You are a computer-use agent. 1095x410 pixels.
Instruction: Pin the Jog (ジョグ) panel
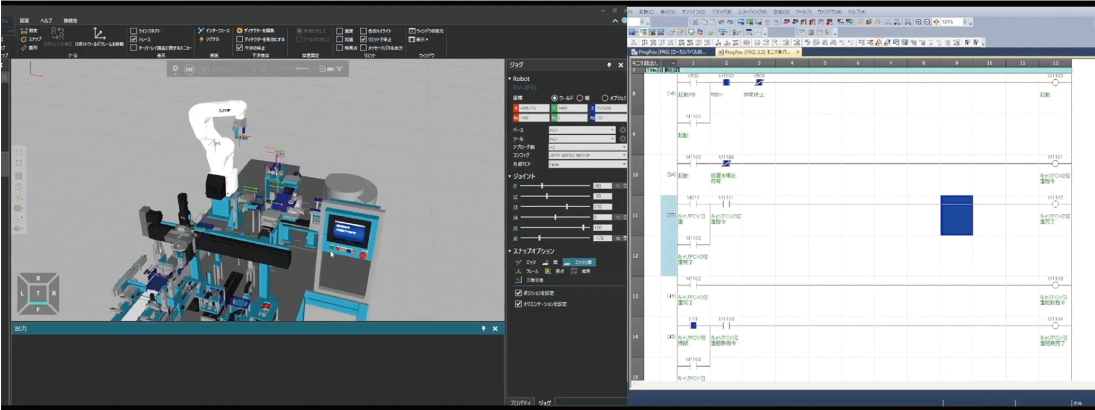click(609, 64)
